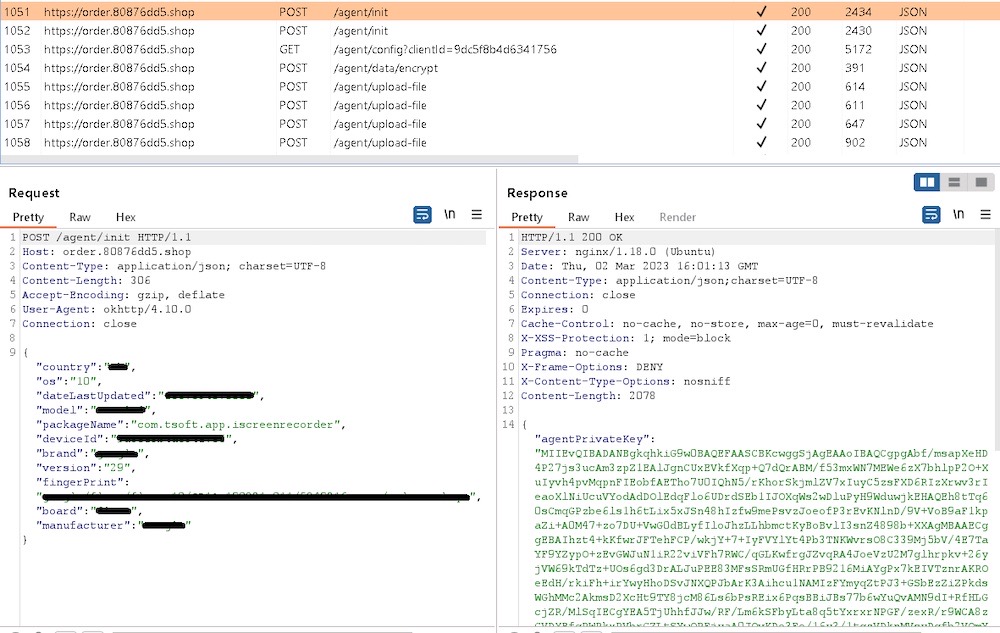Switch to the Raw tab in Response panel
Image resolution: width=1000 pixels, height=633 pixels.
[x=578, y=217]
